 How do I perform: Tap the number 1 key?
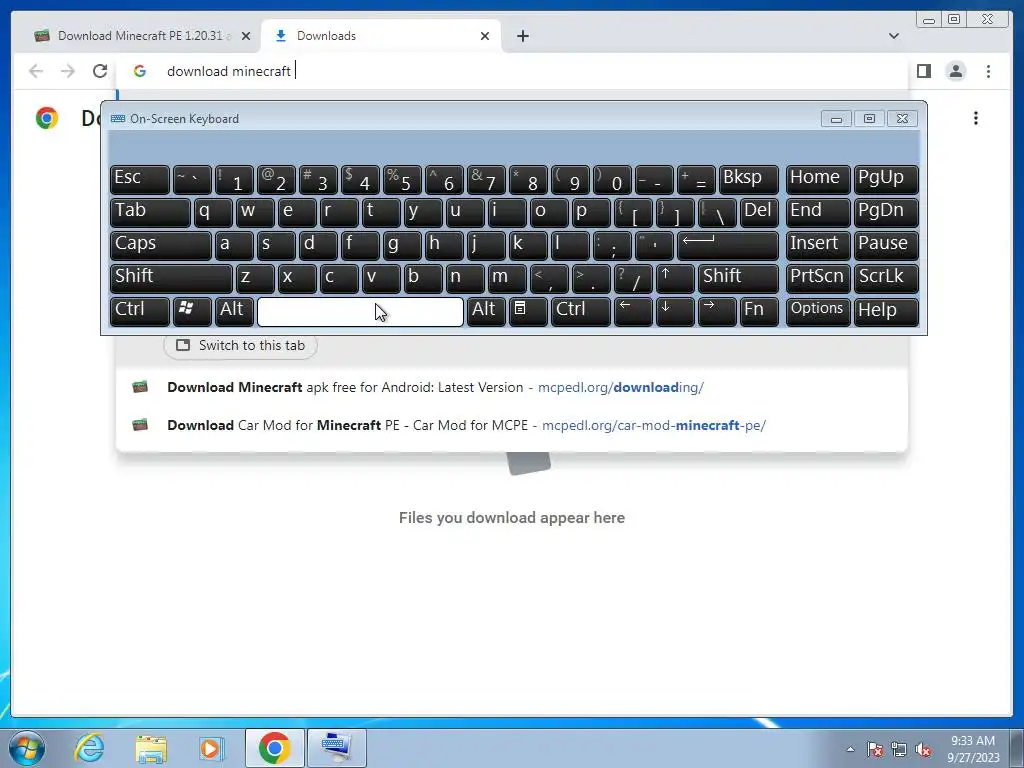coord(234,180)
